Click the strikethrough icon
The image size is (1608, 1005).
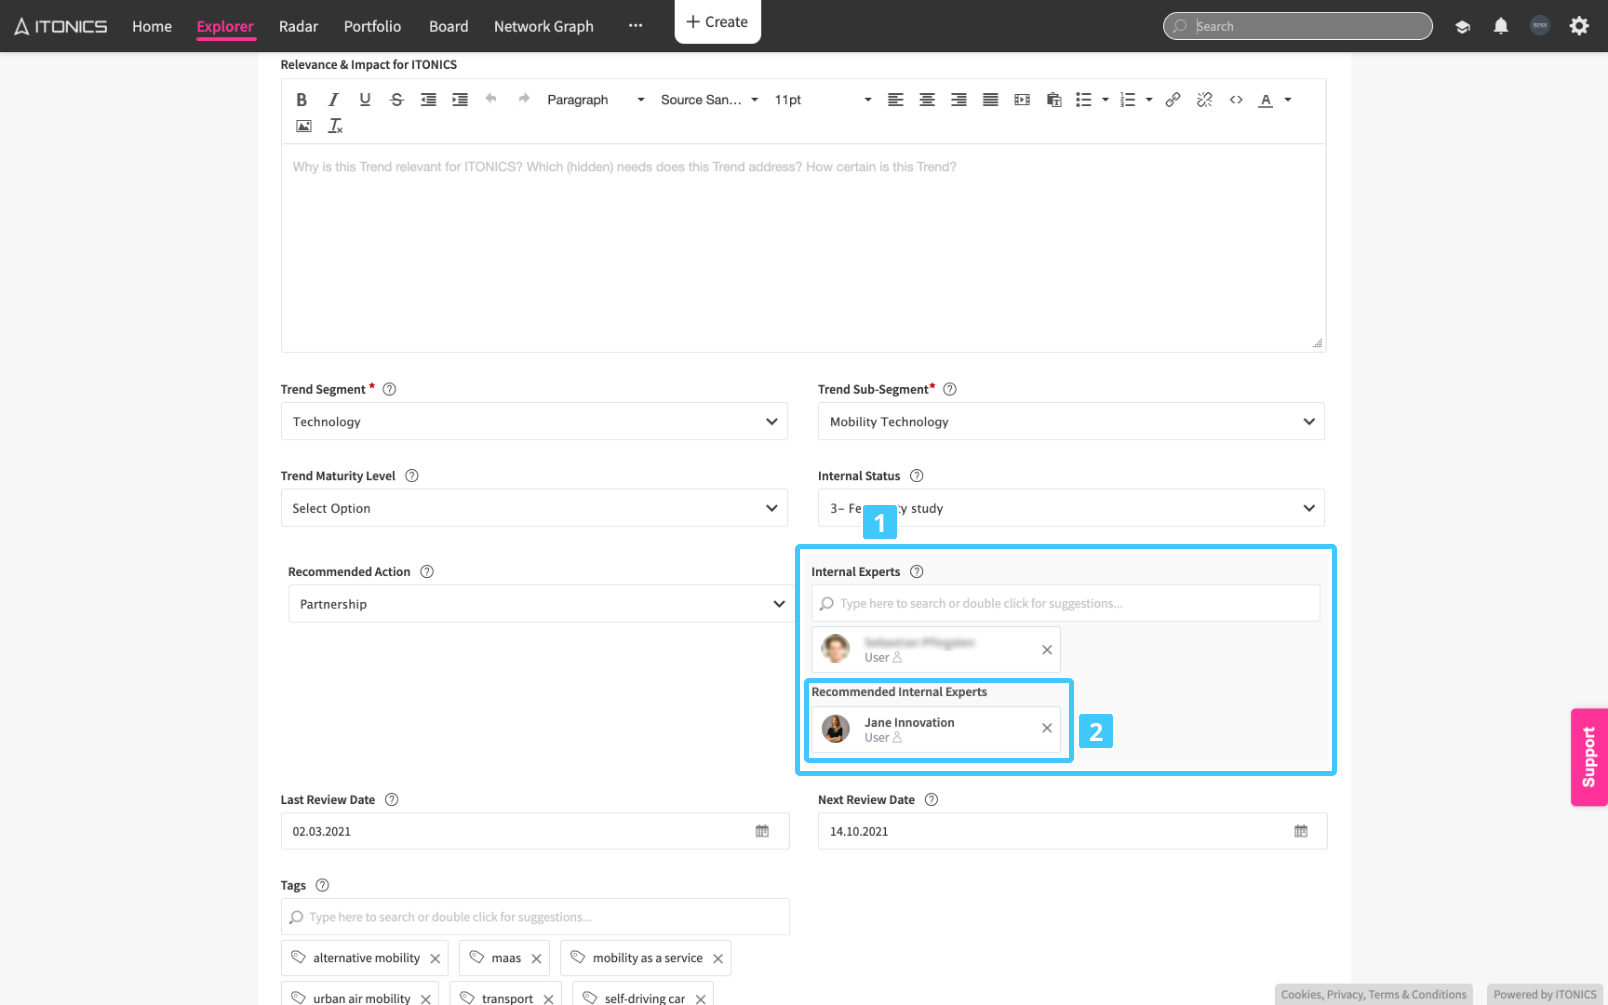coord(397,100)
